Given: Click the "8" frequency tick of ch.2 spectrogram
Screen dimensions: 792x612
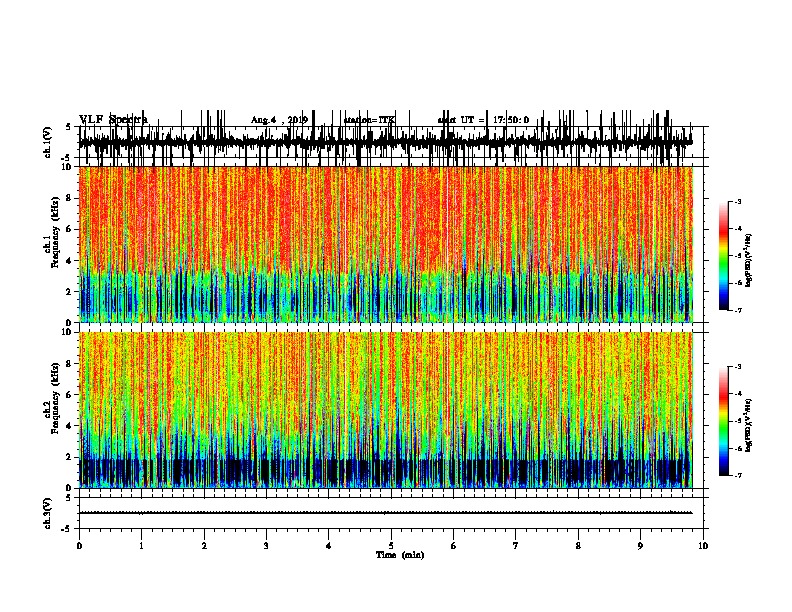Looking at the screenshot, I should [70, 364].
